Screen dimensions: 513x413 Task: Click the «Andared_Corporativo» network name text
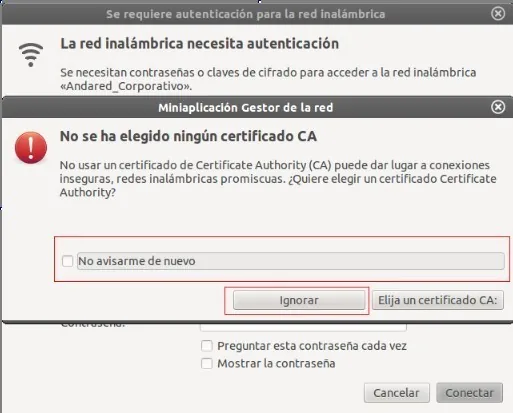click(x=126, y=86)
